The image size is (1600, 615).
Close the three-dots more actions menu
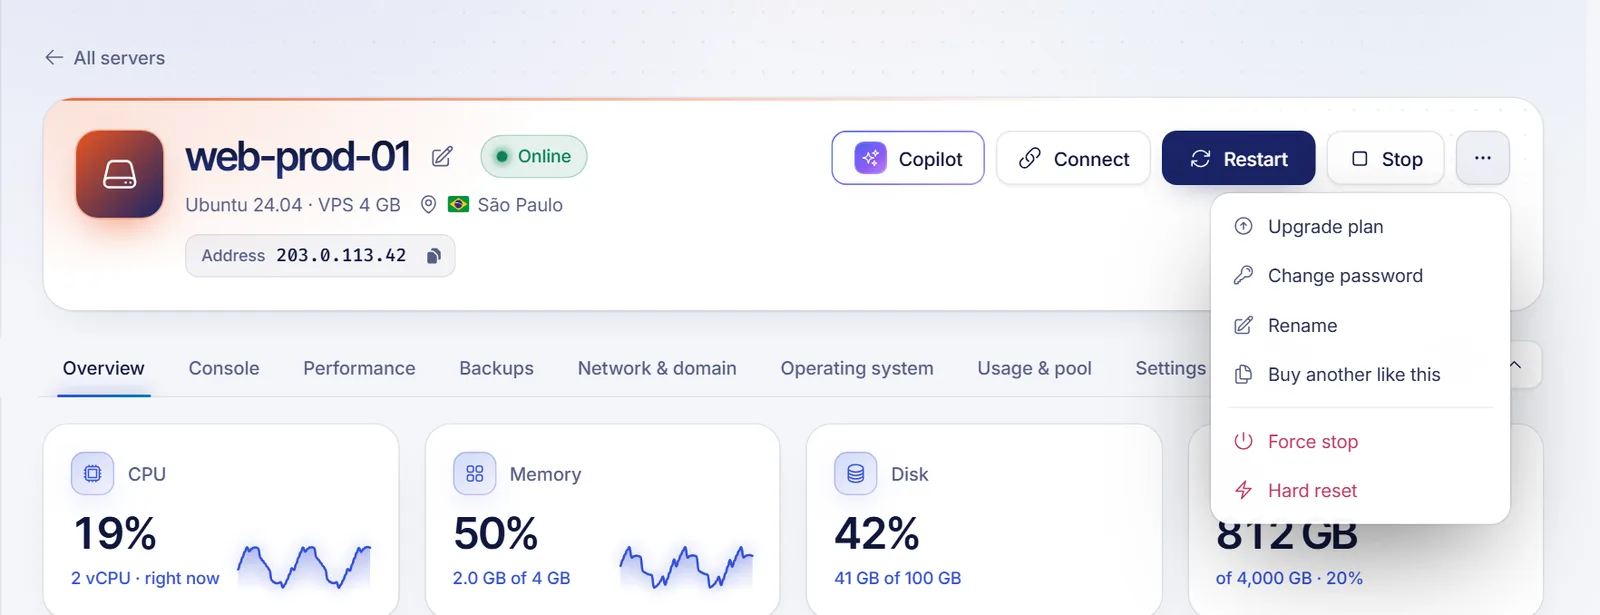pos(1483,158)
